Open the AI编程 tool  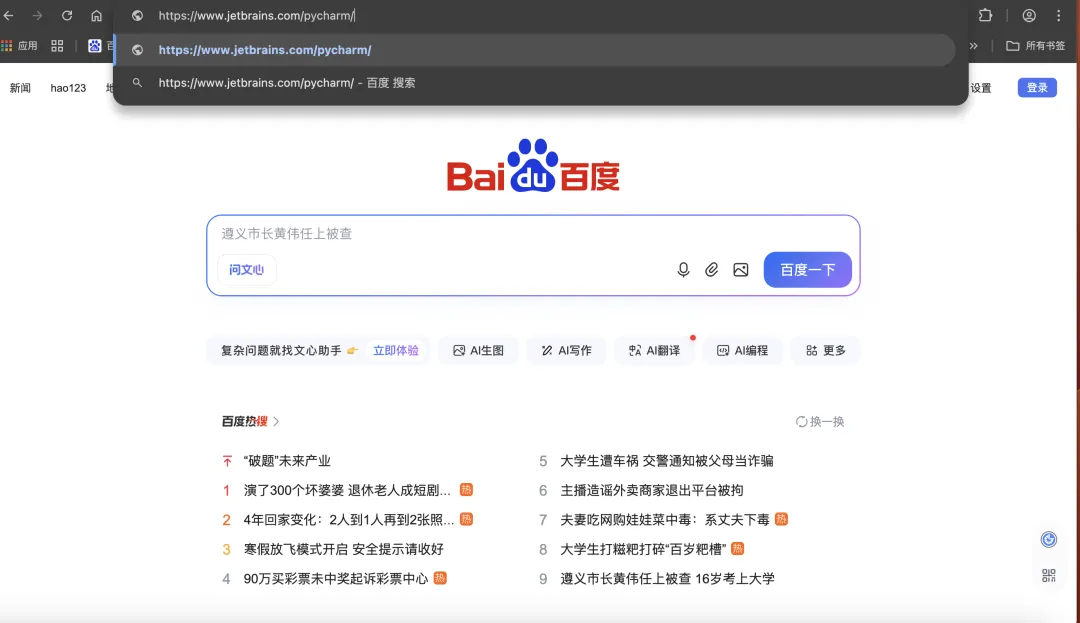coord(742,350)
